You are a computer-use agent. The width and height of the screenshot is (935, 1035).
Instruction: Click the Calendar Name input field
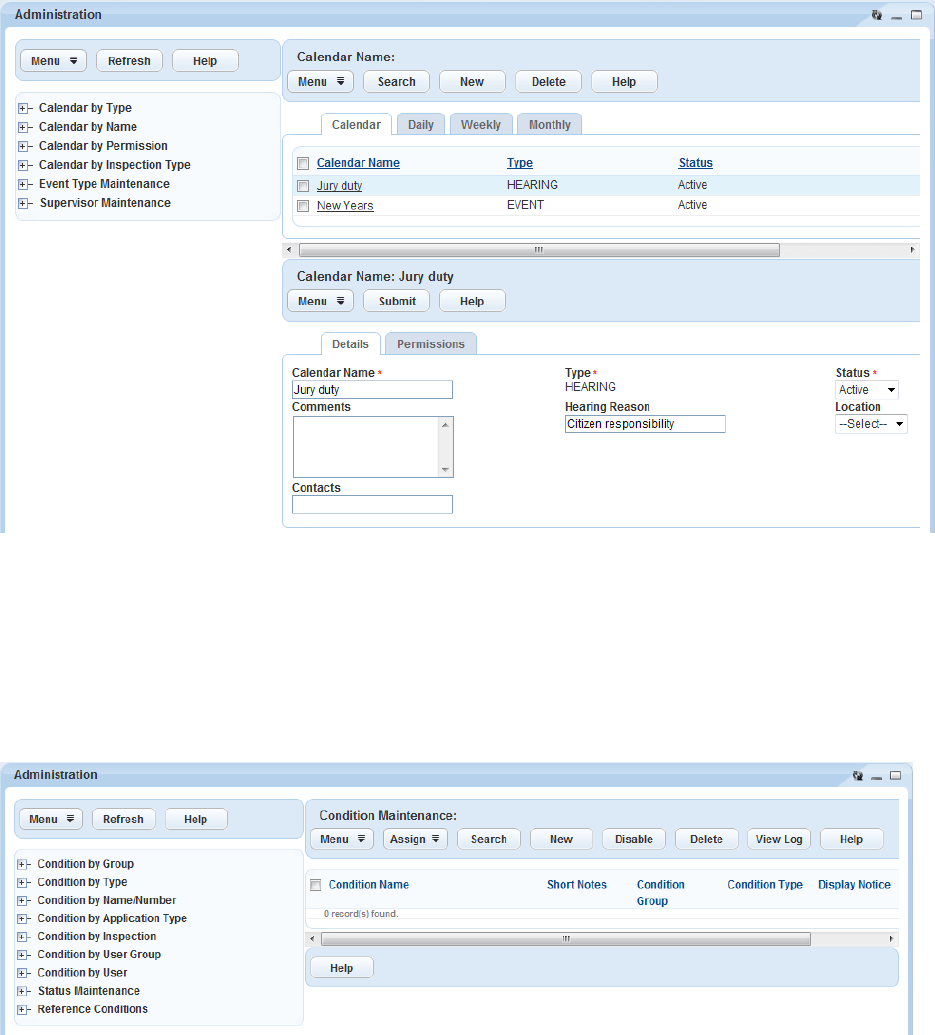[x=372, y=389]
